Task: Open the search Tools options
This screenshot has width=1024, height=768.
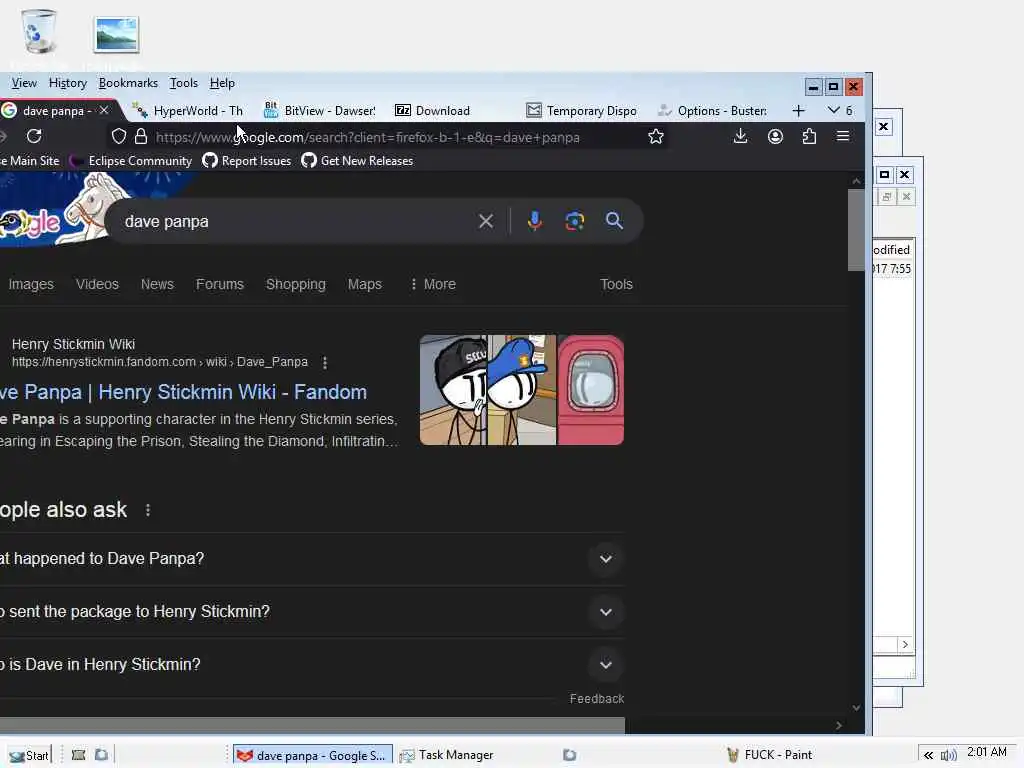Action: 616,284
